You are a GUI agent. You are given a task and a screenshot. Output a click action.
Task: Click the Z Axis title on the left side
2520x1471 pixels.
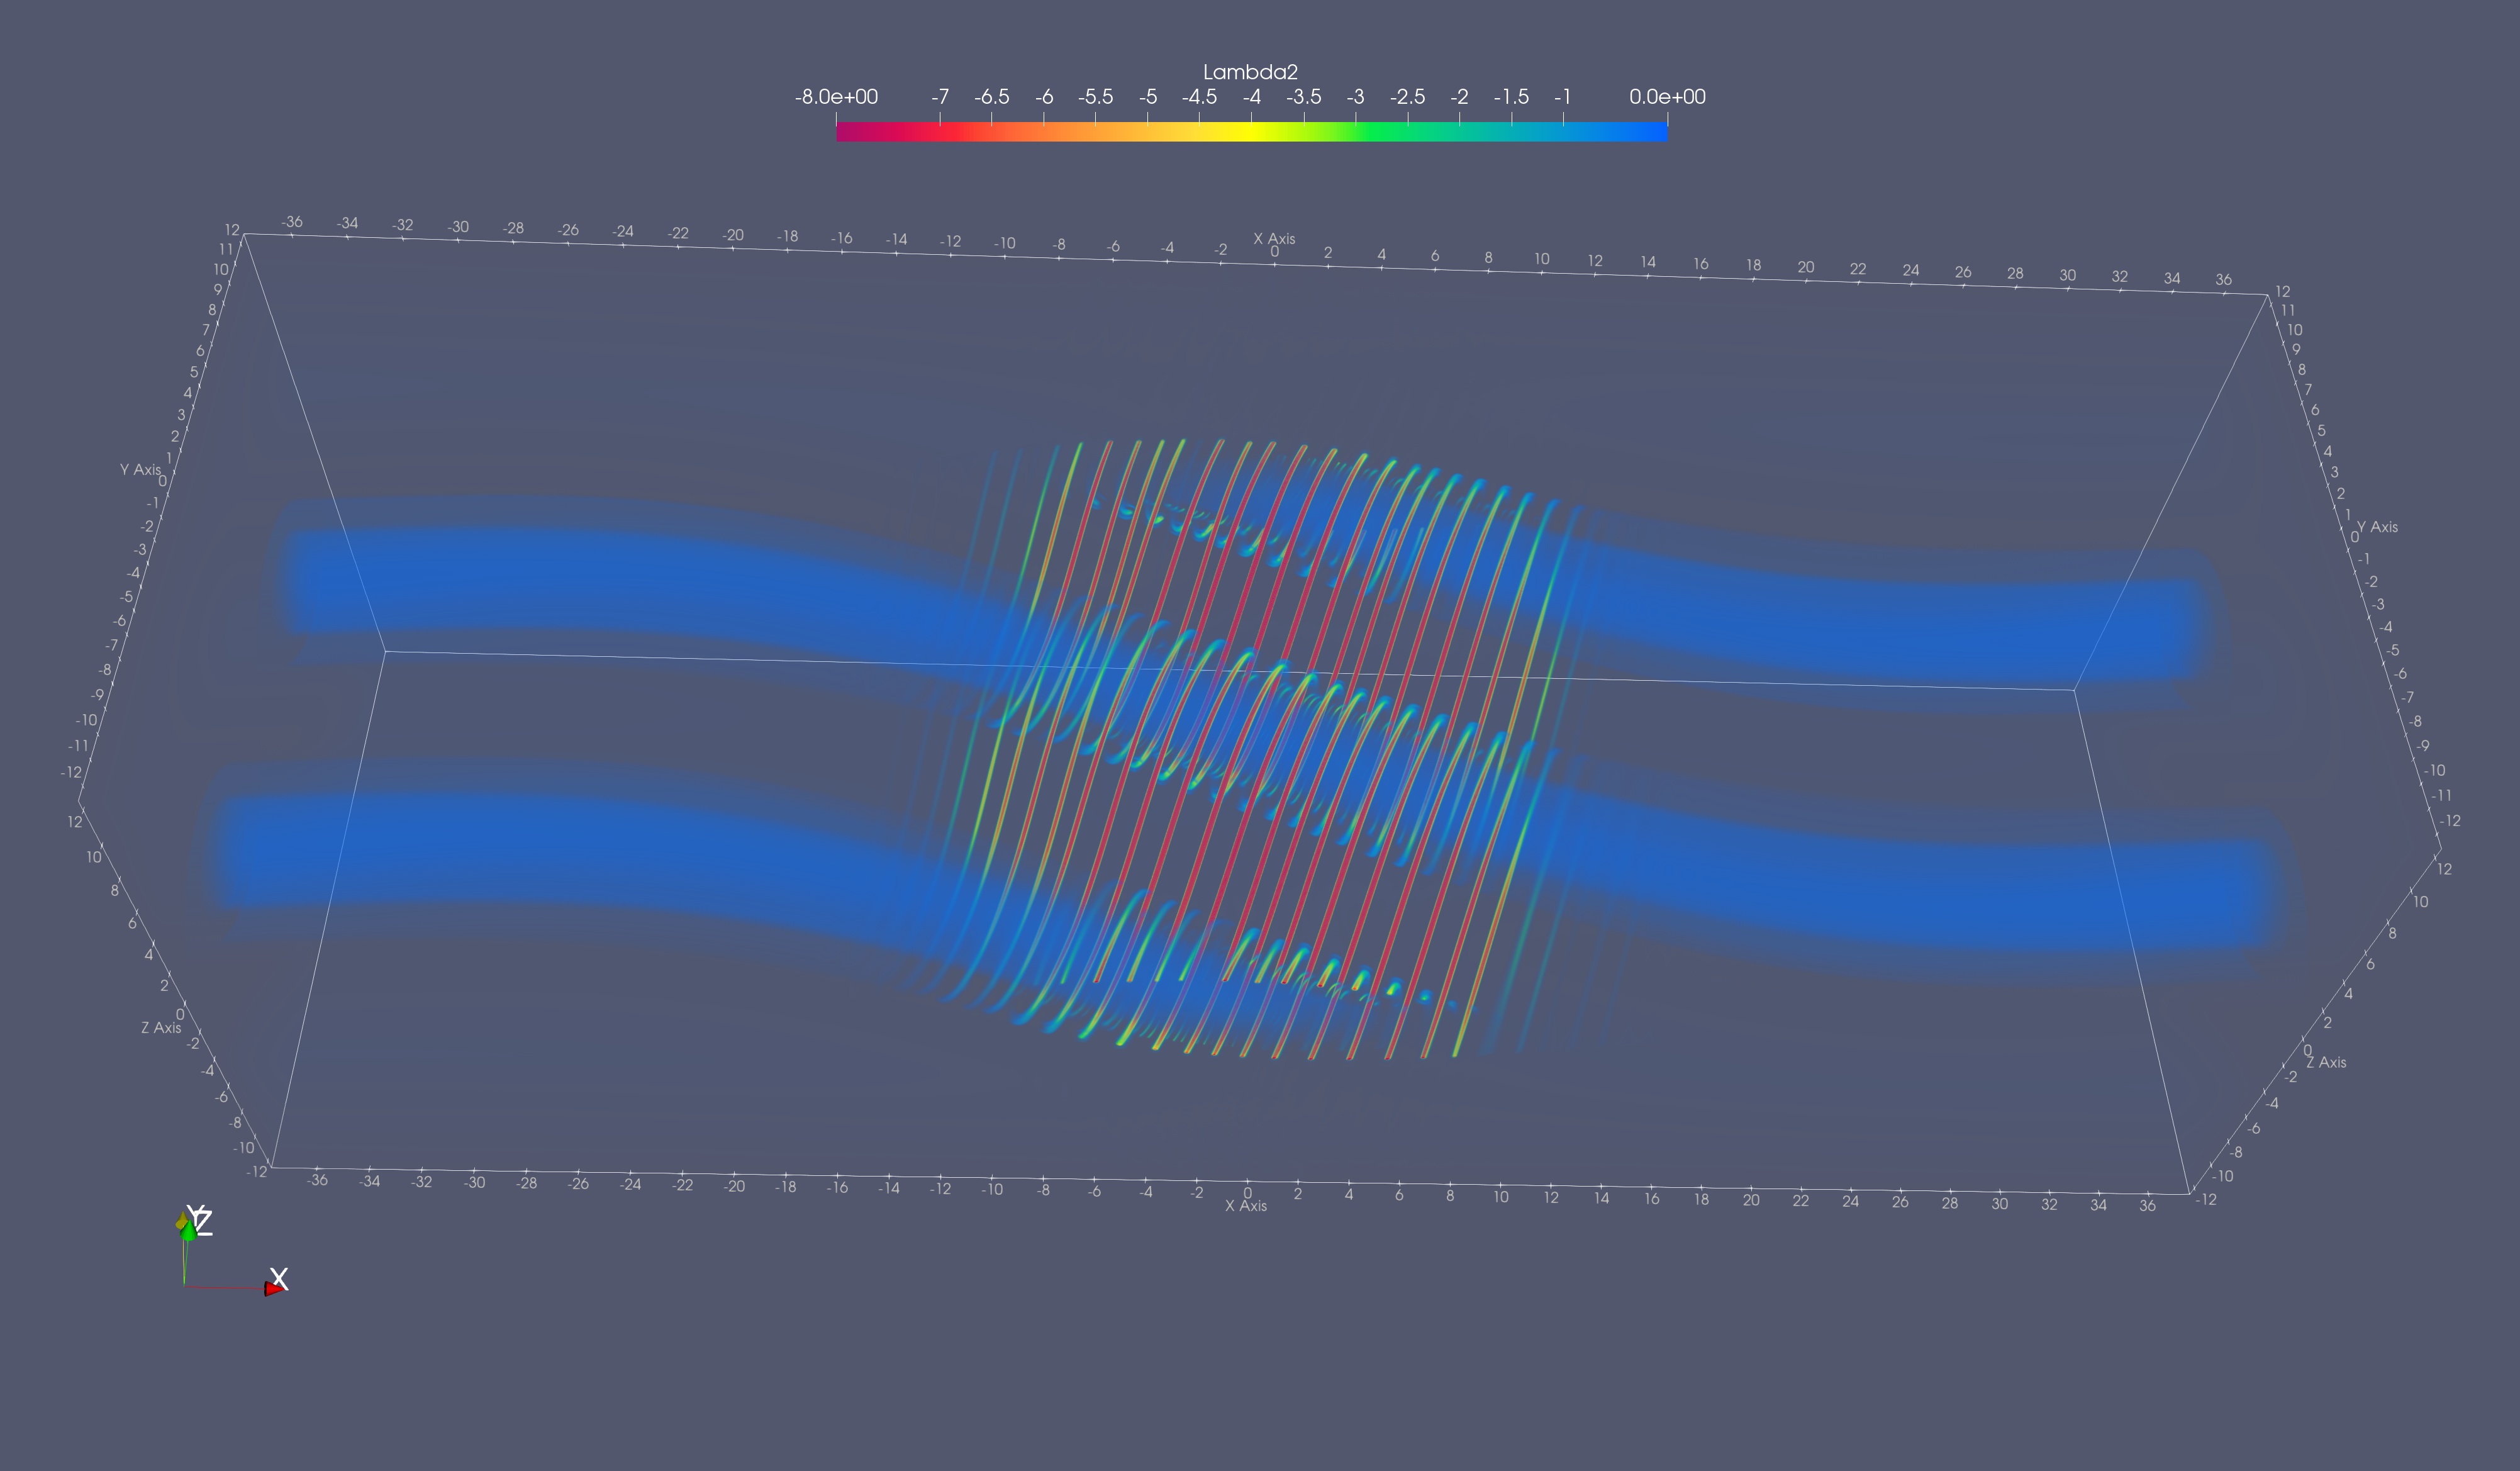click(x=161, y=1028)
